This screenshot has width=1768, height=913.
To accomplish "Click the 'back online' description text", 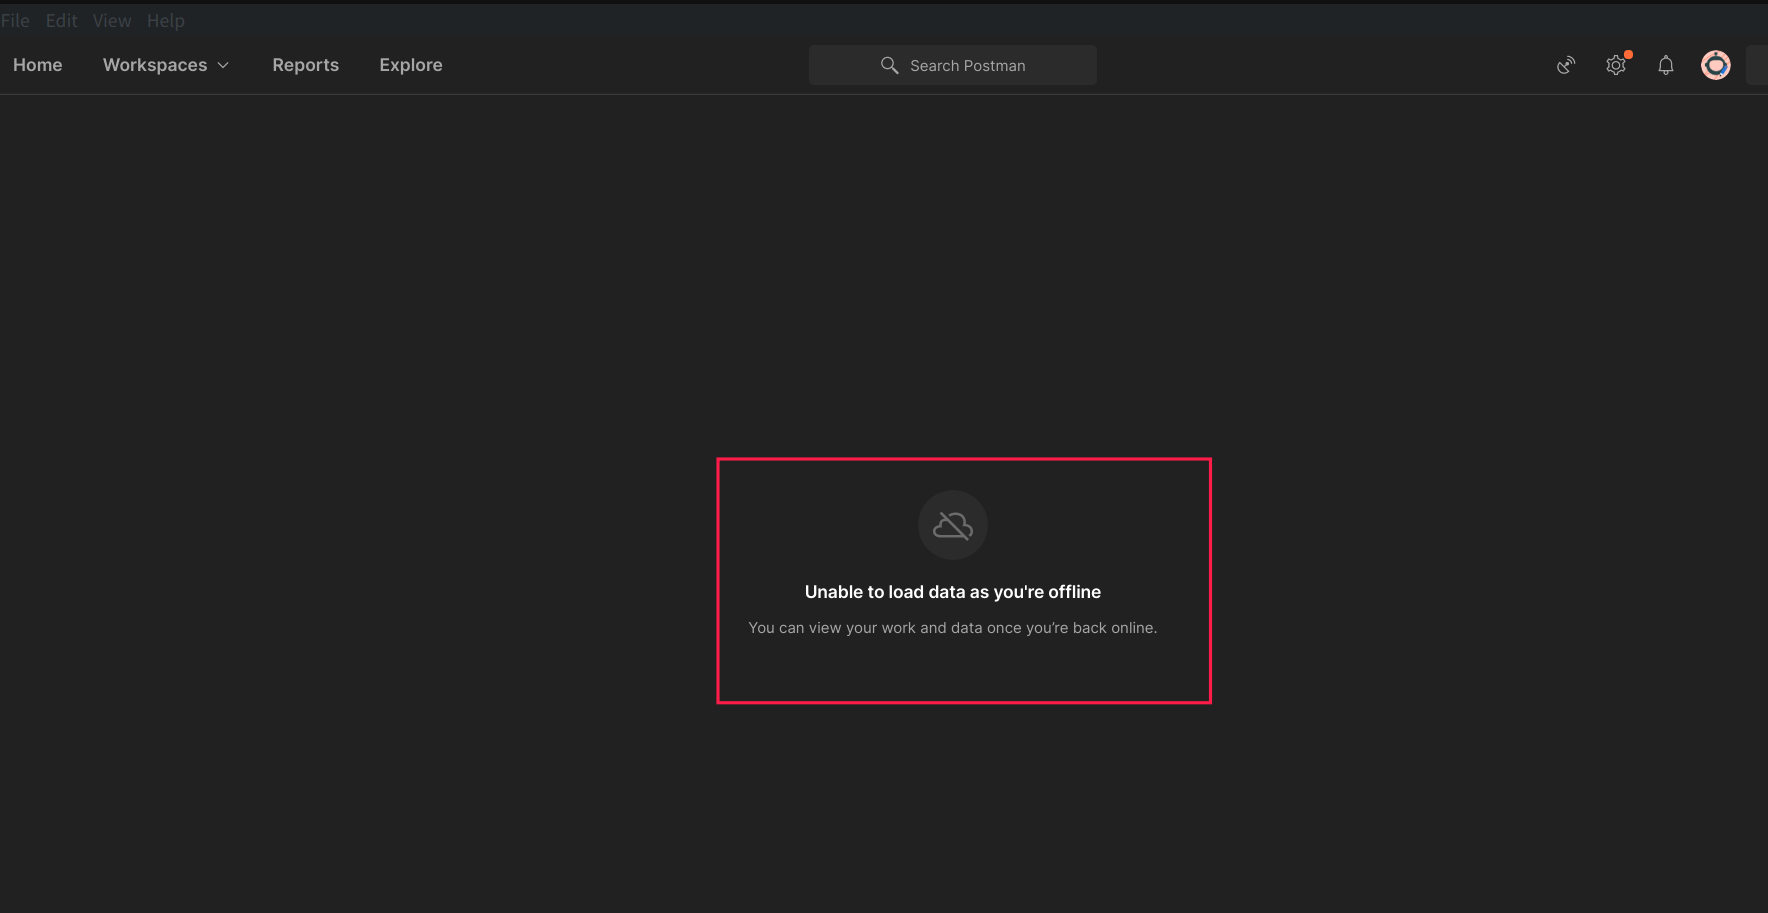I will tap(953, 628).
